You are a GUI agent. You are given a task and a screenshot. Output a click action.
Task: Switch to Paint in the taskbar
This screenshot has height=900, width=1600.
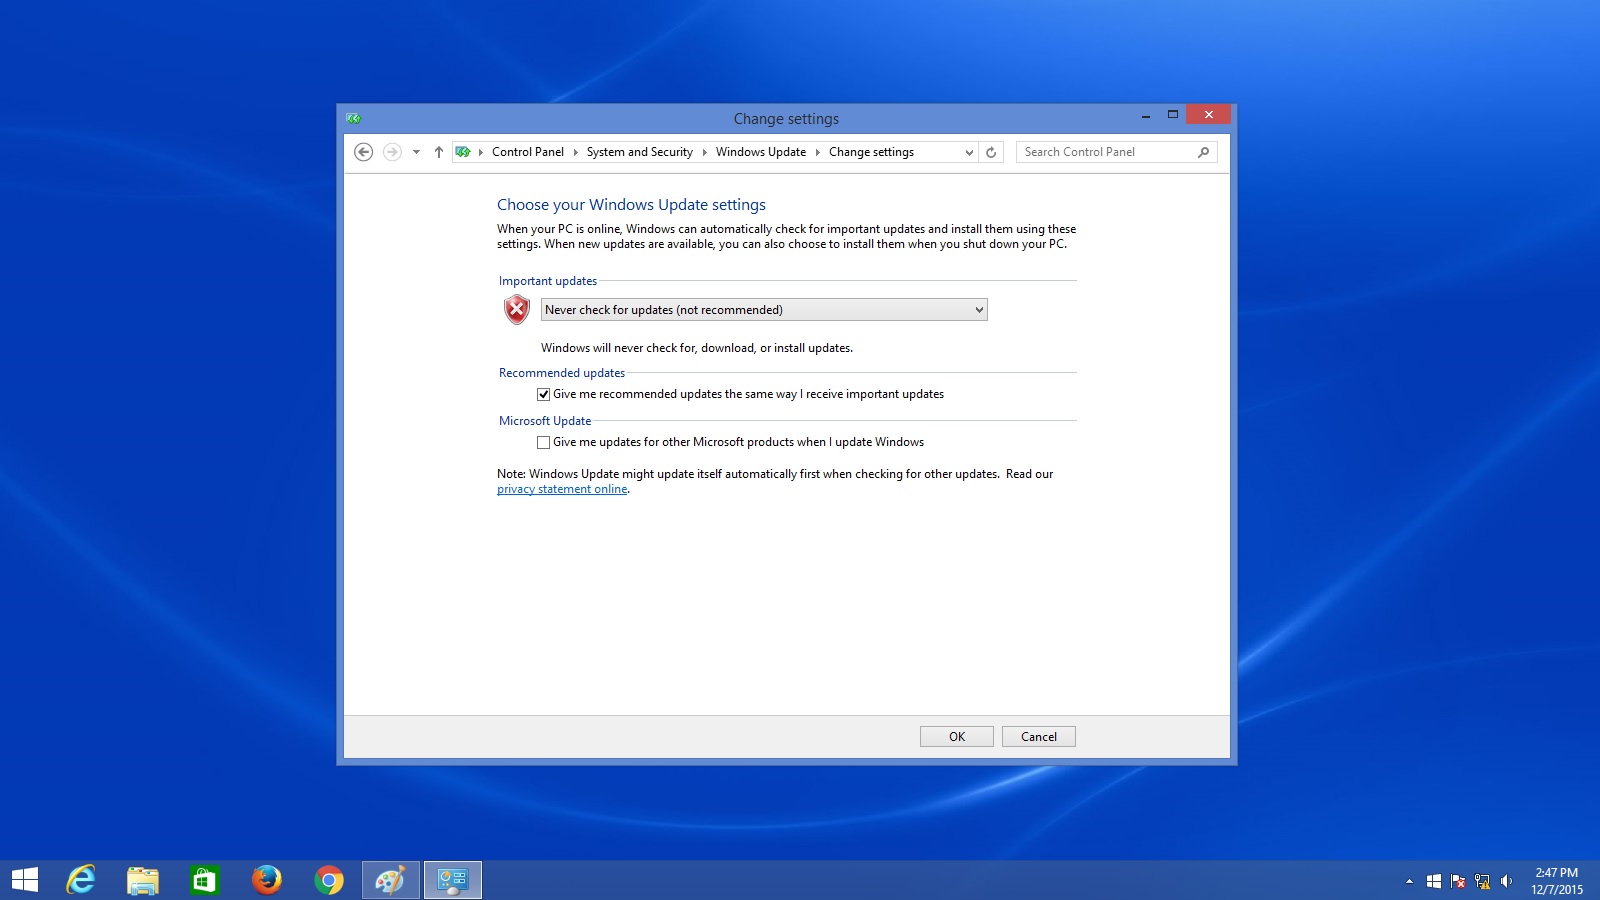391,880
